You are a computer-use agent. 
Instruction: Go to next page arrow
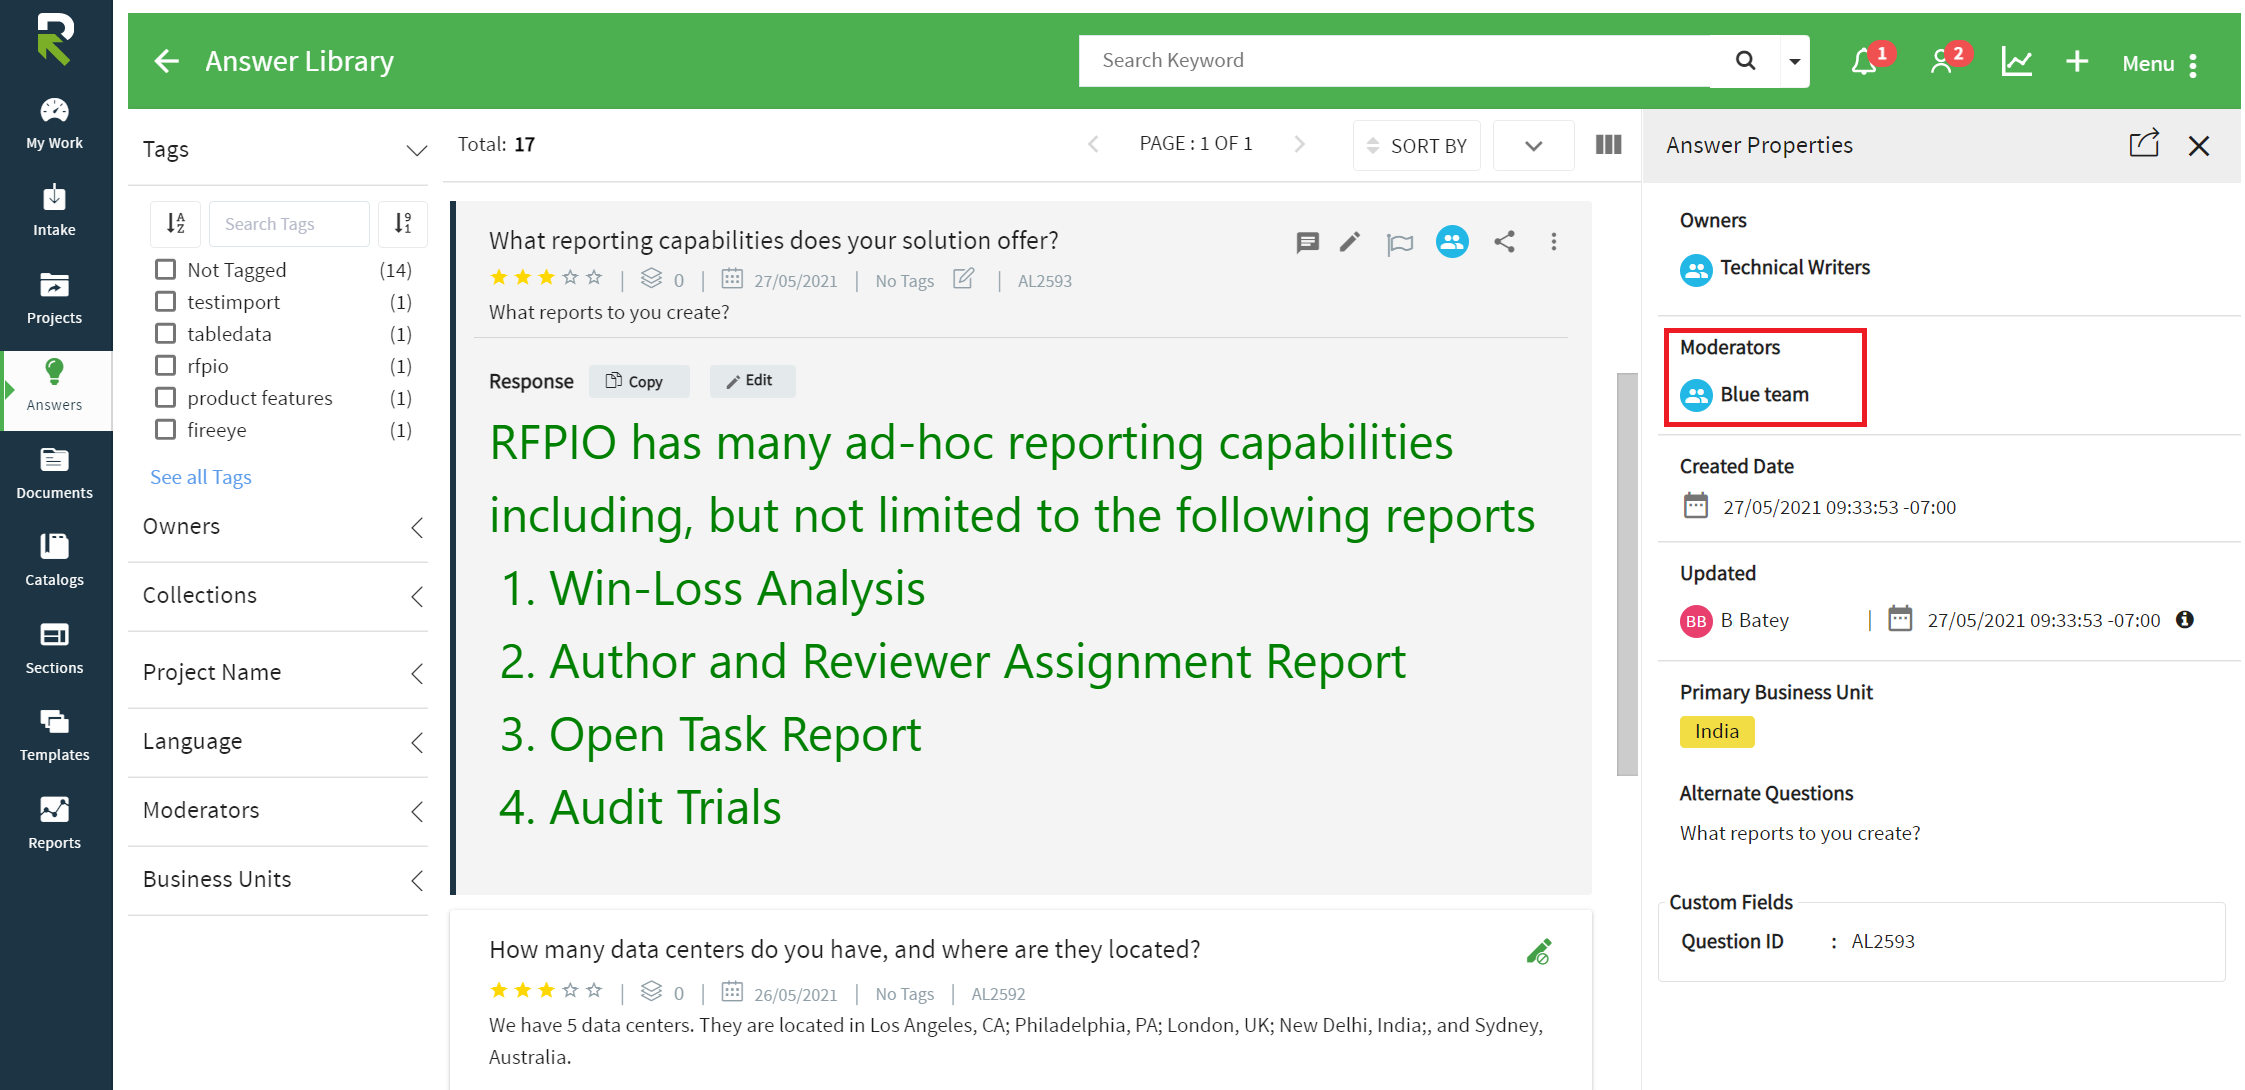pos(1299,144)
